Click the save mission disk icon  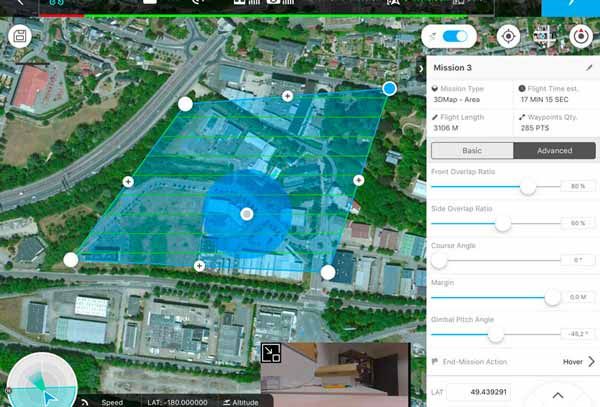19,36
